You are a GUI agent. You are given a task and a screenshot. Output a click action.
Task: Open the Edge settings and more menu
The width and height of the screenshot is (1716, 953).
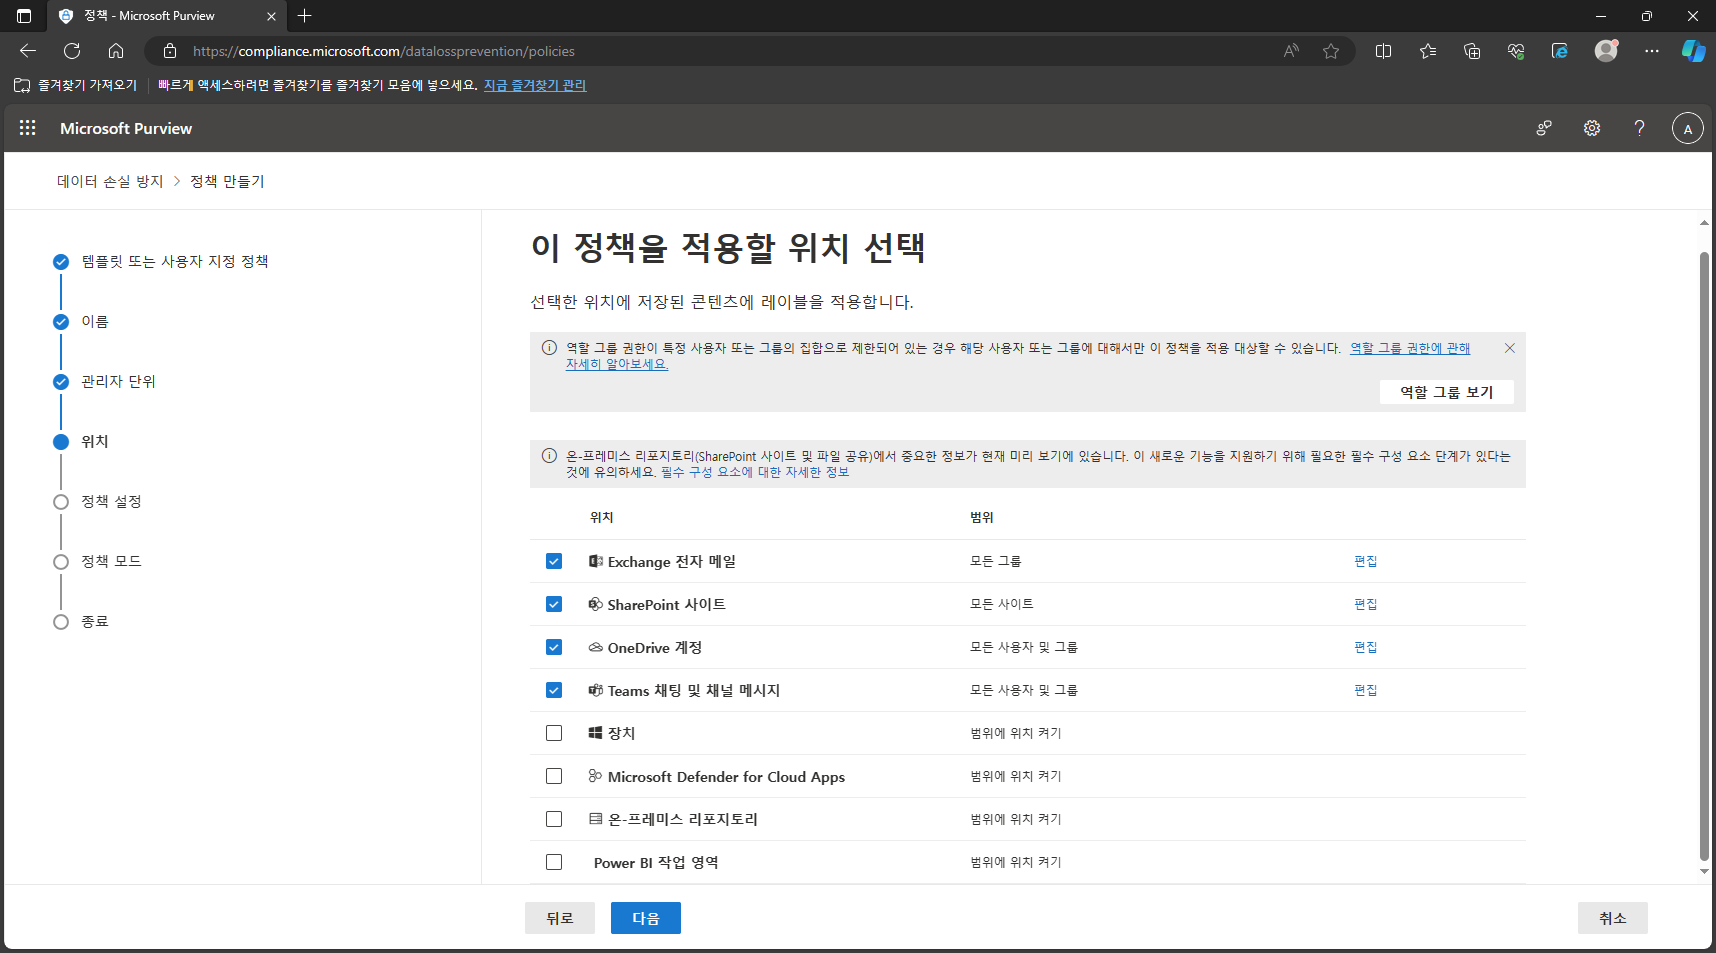coord(1651,51)
